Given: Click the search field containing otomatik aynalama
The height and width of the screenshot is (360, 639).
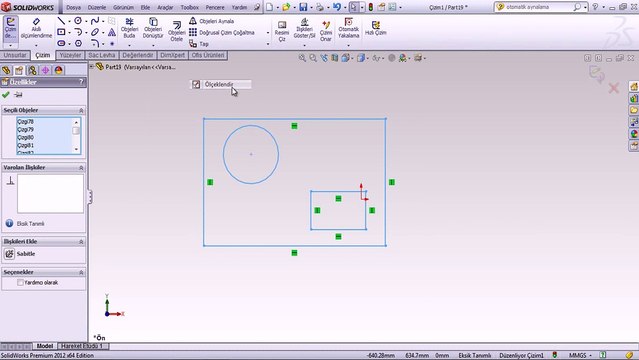Looking at the screenshot, I should (539, 7).
